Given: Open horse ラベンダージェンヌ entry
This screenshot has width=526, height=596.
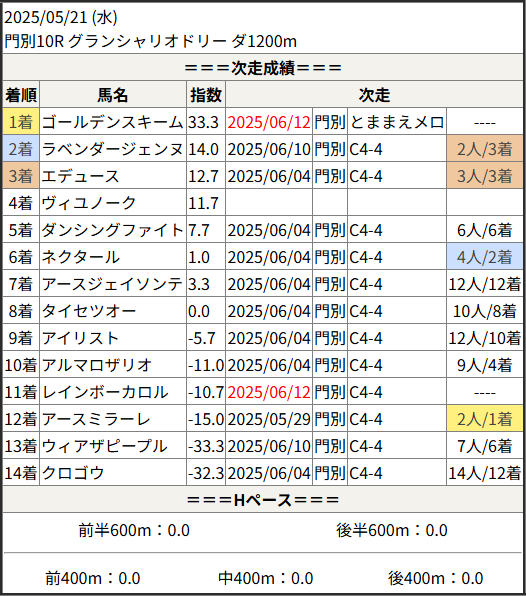Looking at the screenshot, I should [113, 149].
